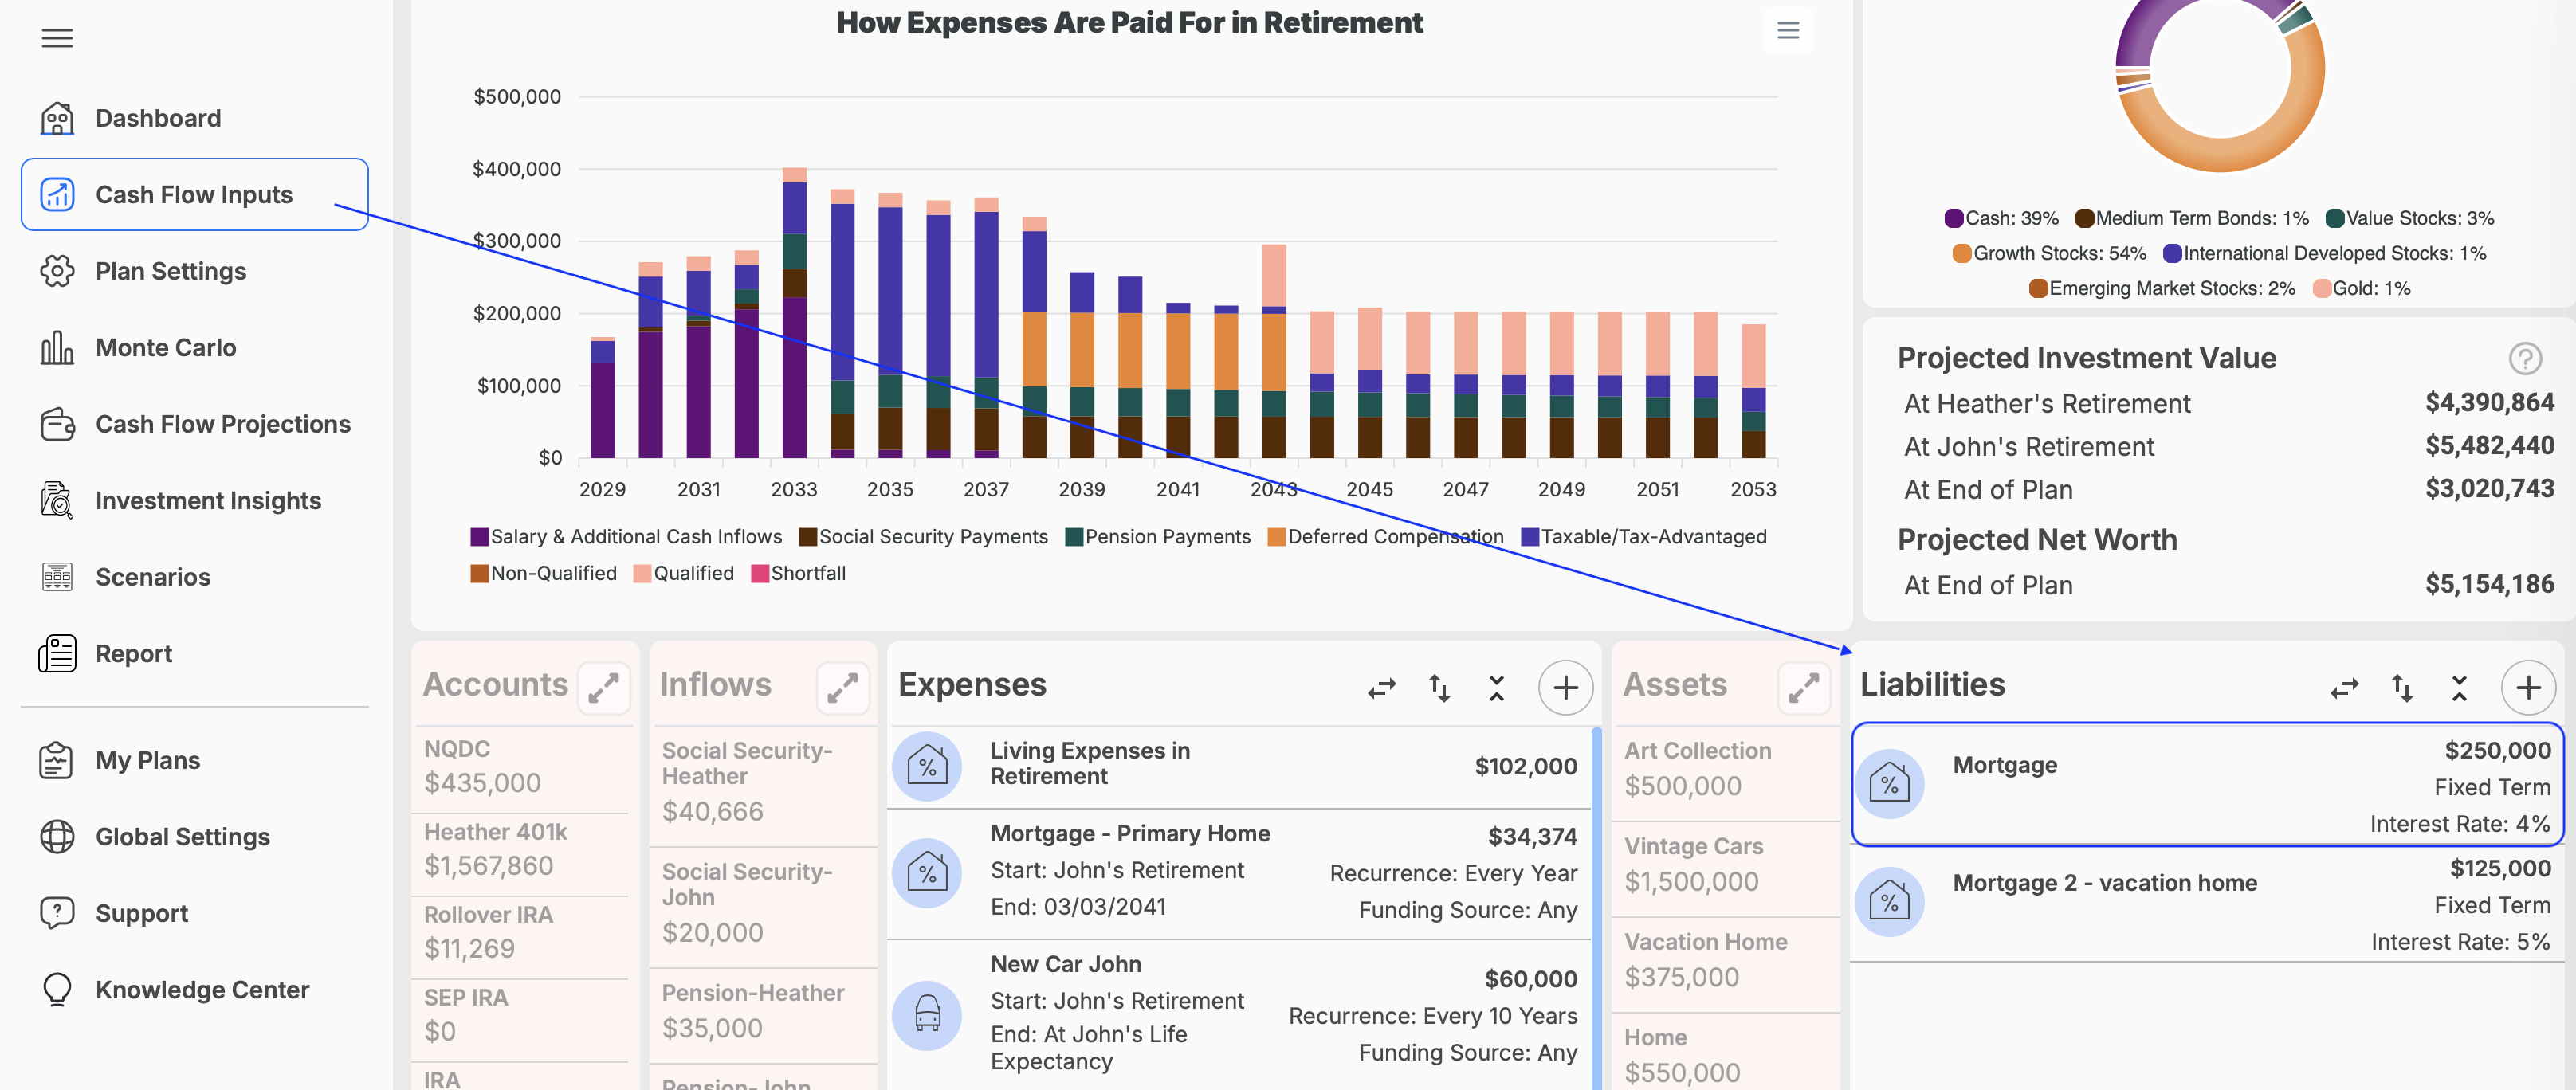Click the Deferred Compensation color swatch

(1276, 537)
